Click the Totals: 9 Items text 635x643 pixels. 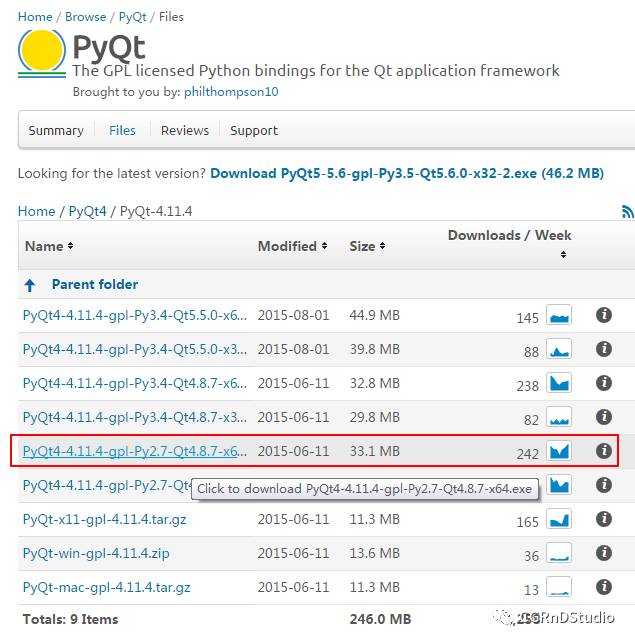pos(71,619)
